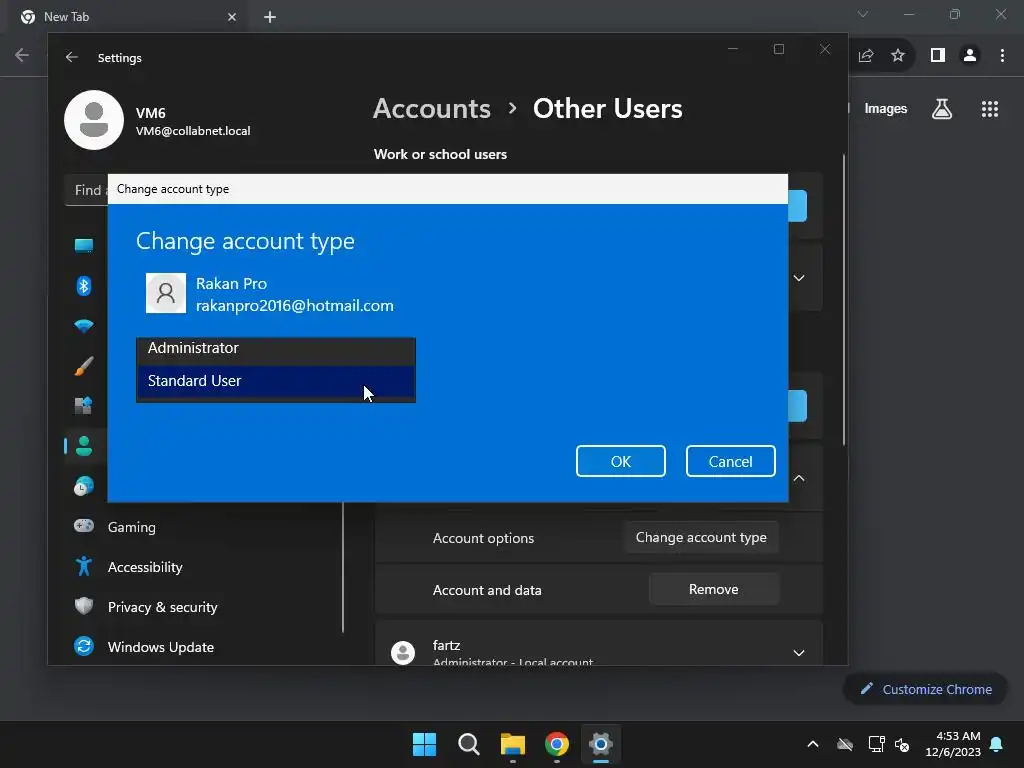This screenshot has height=768, width=1024.
Task: Click muted speaker tray icon
Action: 903,744
